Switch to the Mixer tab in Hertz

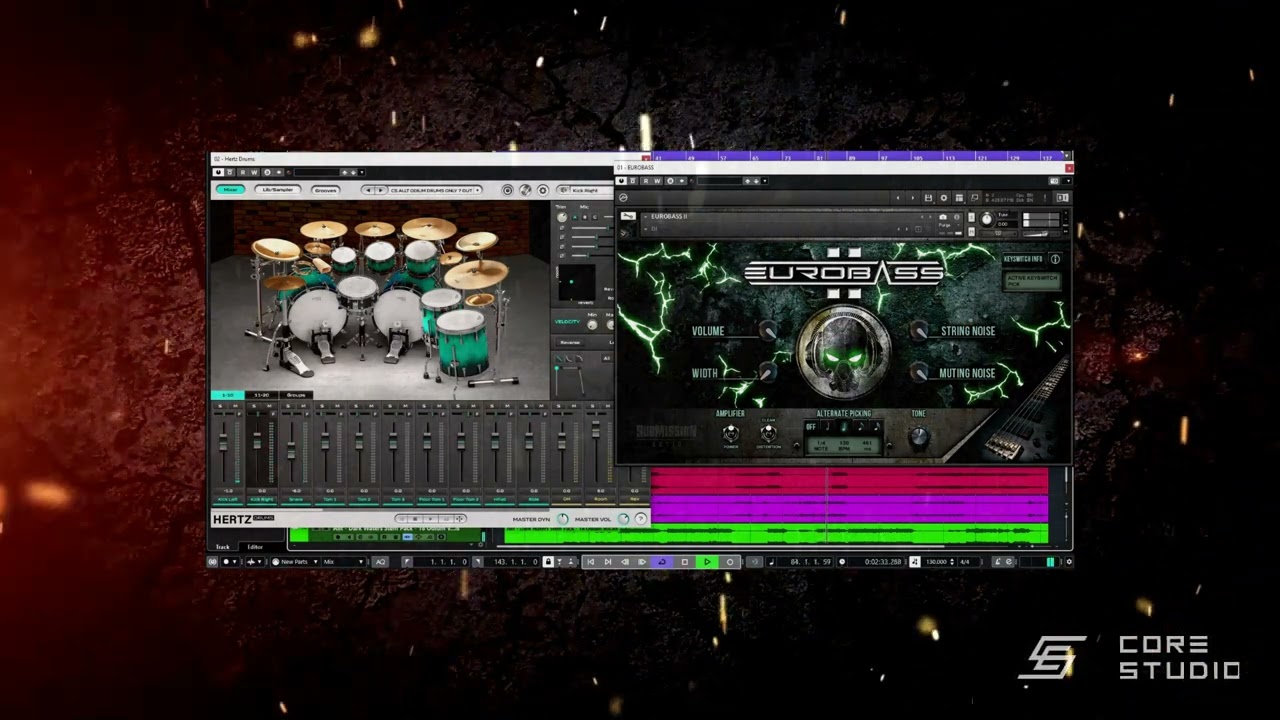pyautogui.click(x=231, y=190)
